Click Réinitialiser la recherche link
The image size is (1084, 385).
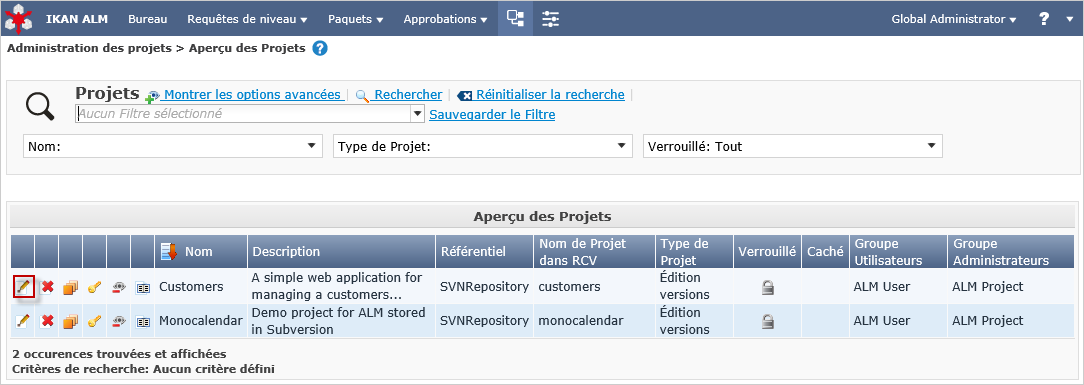coord(550,95)
